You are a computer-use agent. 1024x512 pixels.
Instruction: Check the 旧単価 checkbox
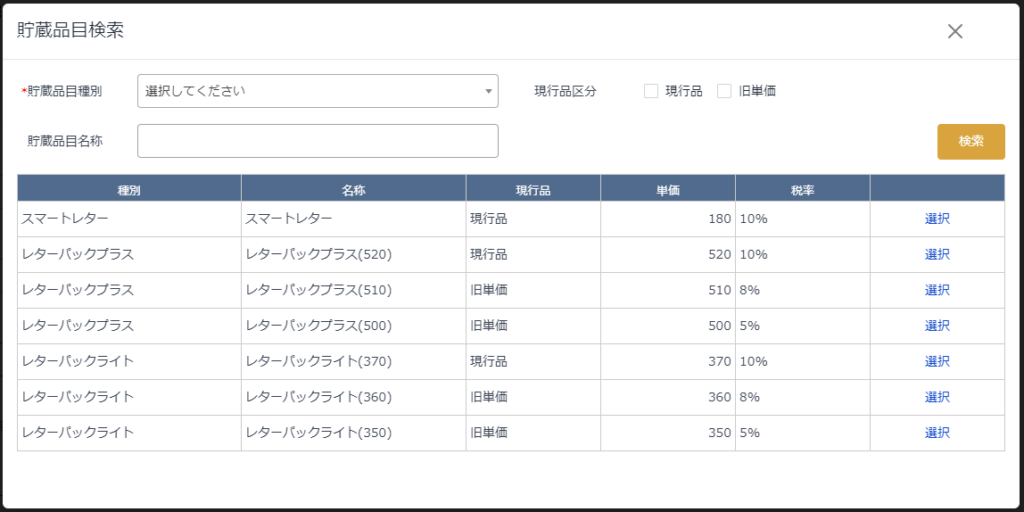[x=724, y=91]
